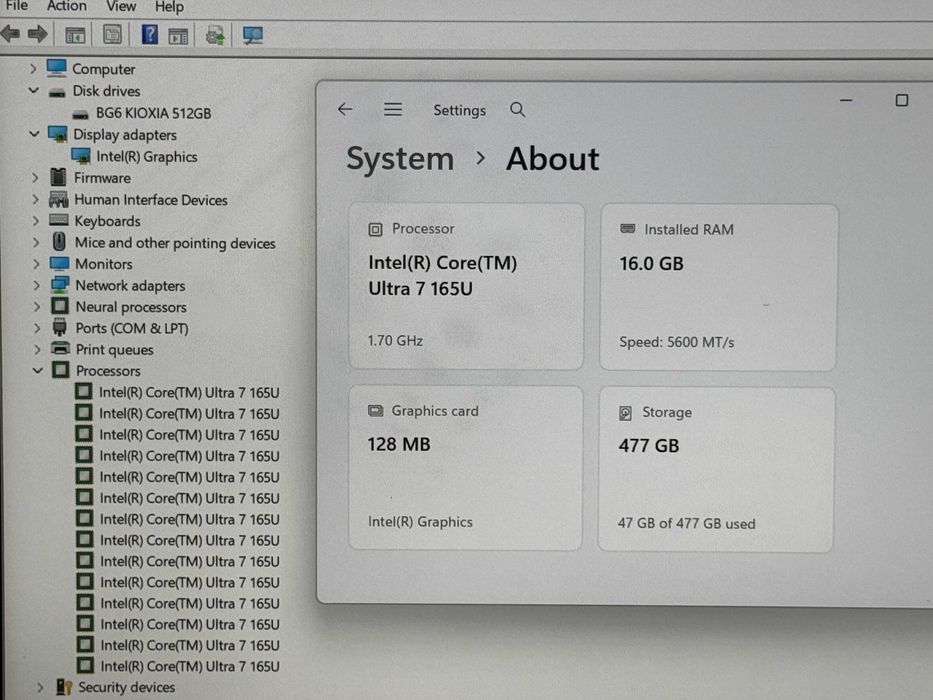Screen dimensions: 933x700
Task: Click the About heading in Settings
Action: click(x=552, y=159)
